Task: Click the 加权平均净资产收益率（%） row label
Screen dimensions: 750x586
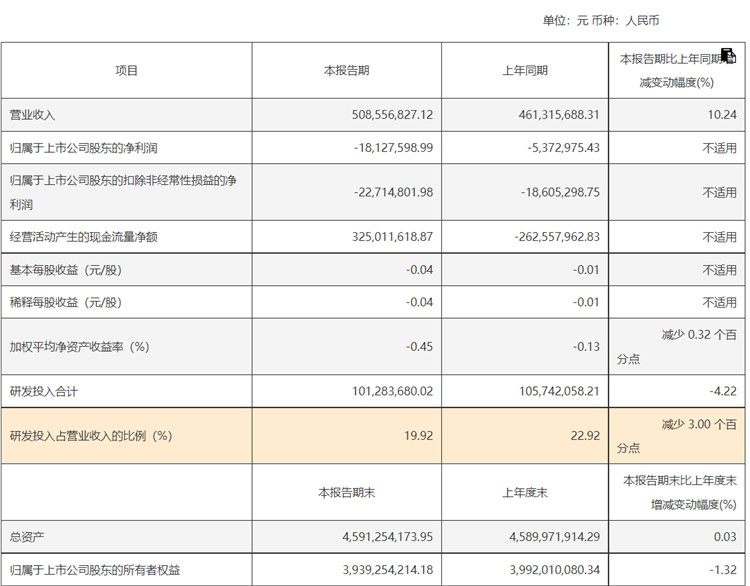Action: point(79,347)
